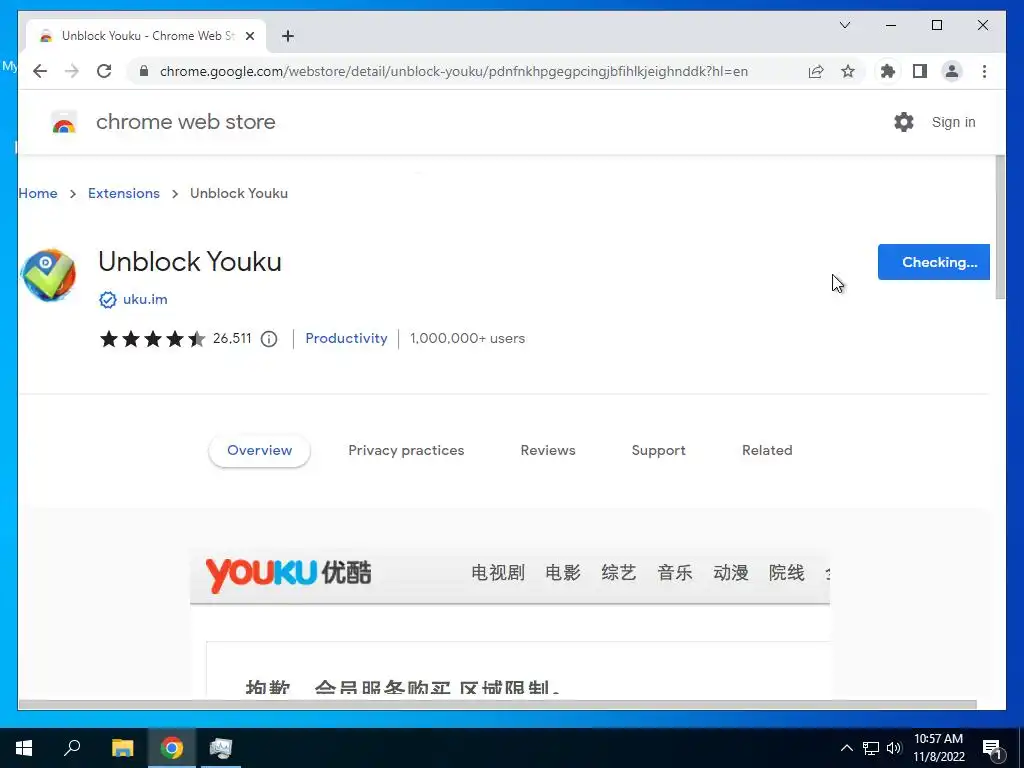Screen dimensions: 1024x768
Task: Share this page using the share icon
Action: pos(816,71)
